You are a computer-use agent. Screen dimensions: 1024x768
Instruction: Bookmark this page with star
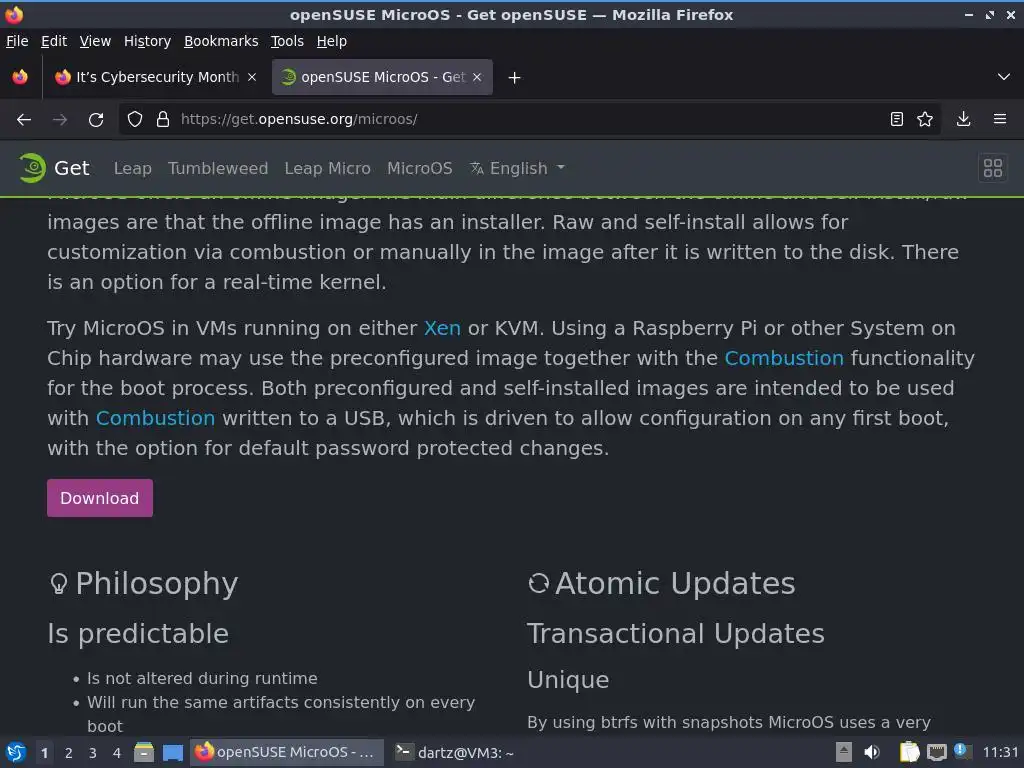pos(925,120)
